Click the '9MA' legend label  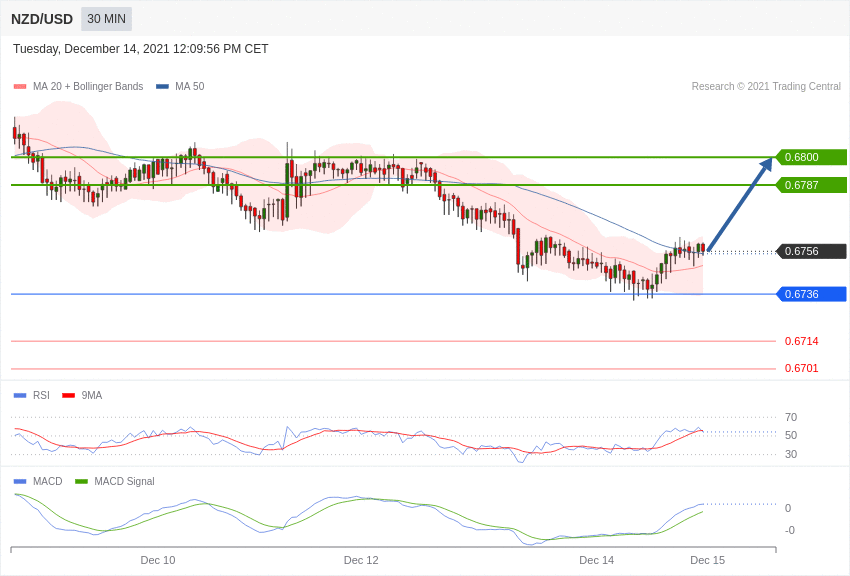[92, 396]
